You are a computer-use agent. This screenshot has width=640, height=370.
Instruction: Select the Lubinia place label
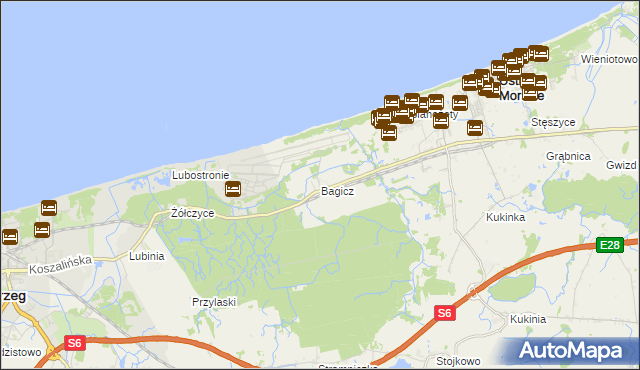147,256
